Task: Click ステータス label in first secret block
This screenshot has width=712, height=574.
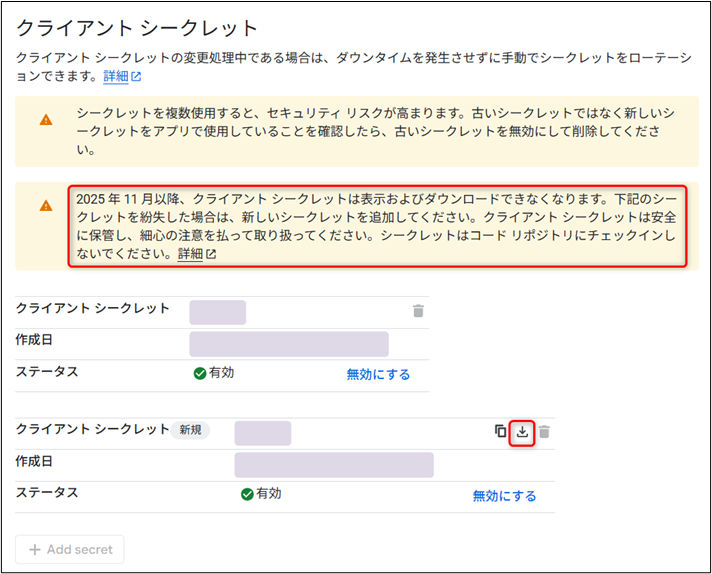Action: pyautogui.click(x=47, y=372)
